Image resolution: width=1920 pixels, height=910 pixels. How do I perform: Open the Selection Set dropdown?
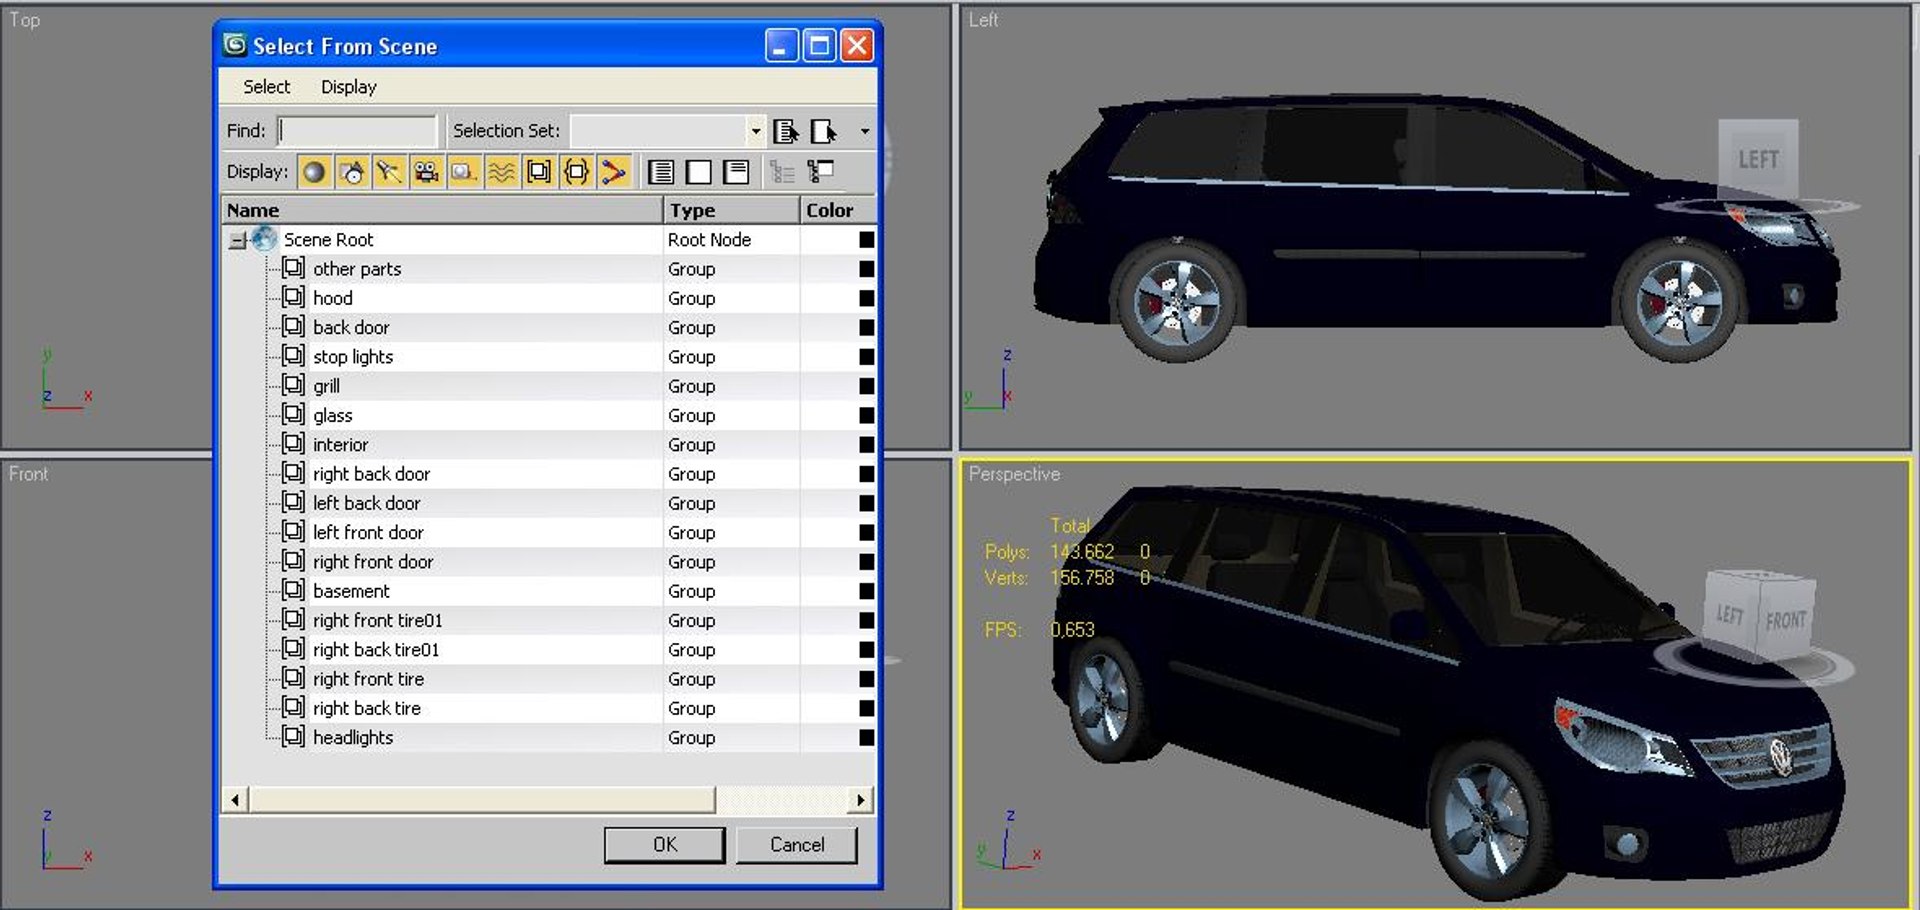point(755,131)
